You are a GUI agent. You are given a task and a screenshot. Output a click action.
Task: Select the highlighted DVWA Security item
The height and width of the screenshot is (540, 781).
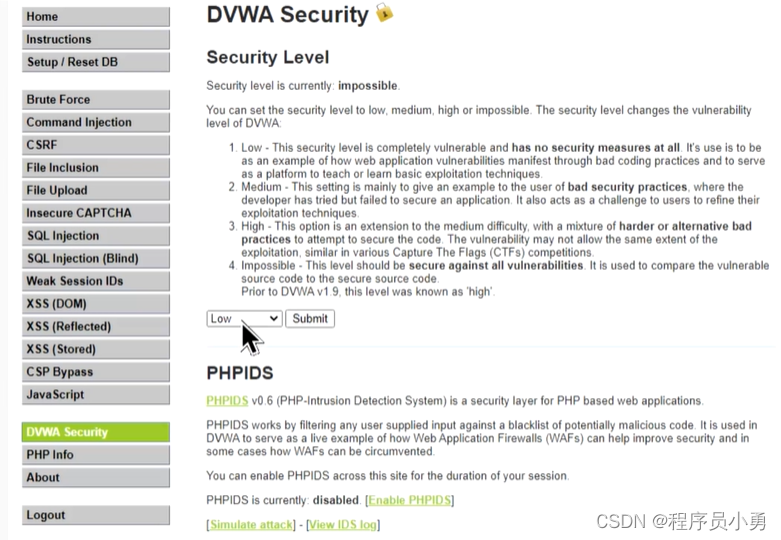pyautogui.click(x=95, y=432)
